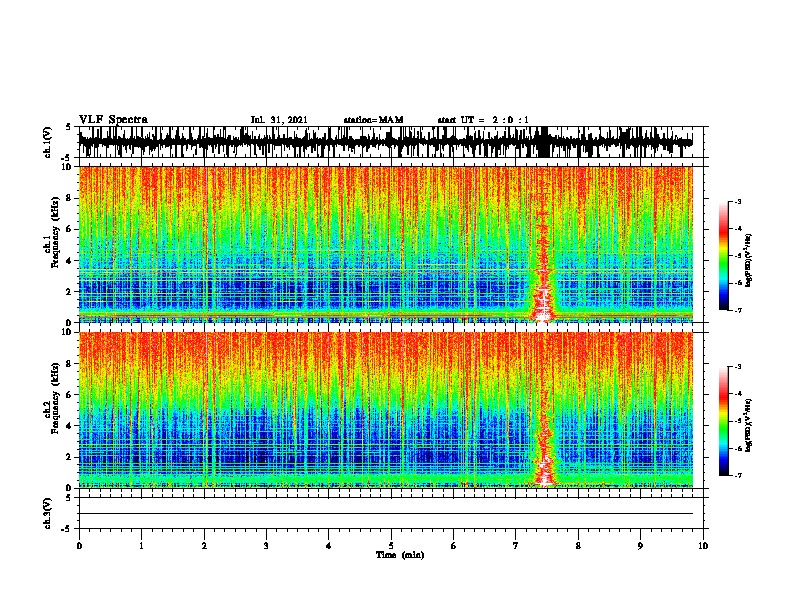Select the "station=MAM" header text
The height and width of the screenshot is (612, 792).
tap(373, 120)
